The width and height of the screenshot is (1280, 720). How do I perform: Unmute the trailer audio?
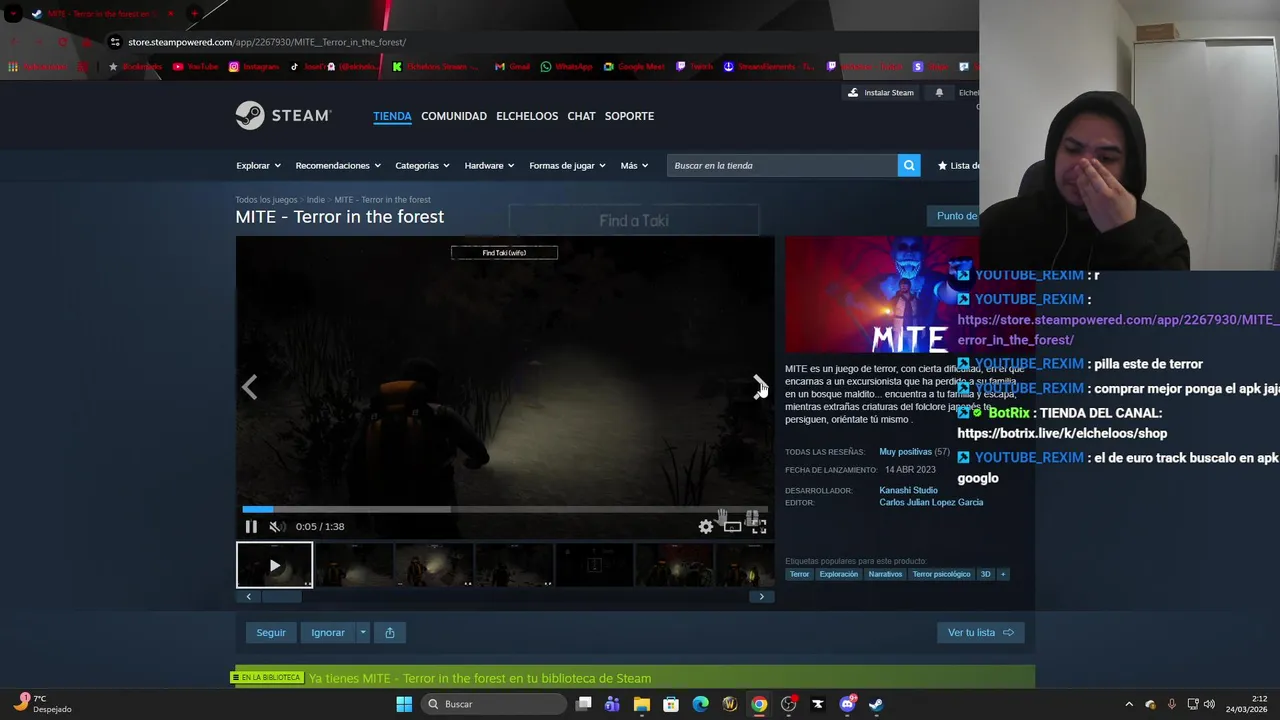pyautogui.click(x=275, y=527)
